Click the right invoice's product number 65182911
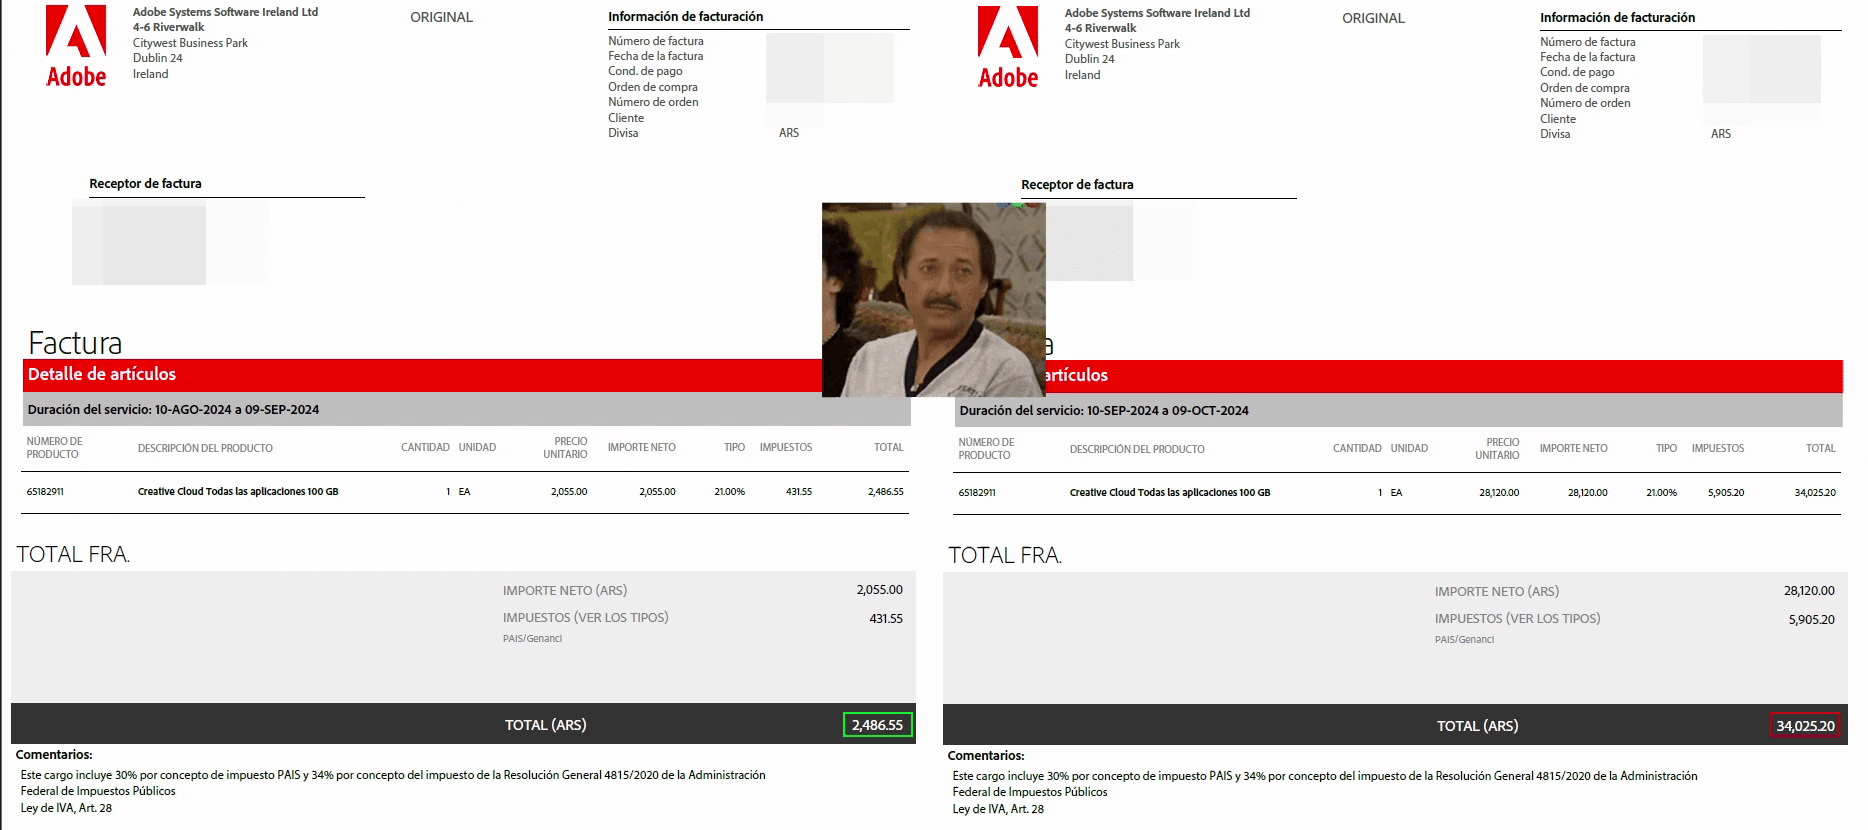The height and width of the screenshot is (830, 1868). (x=977, y=493)
